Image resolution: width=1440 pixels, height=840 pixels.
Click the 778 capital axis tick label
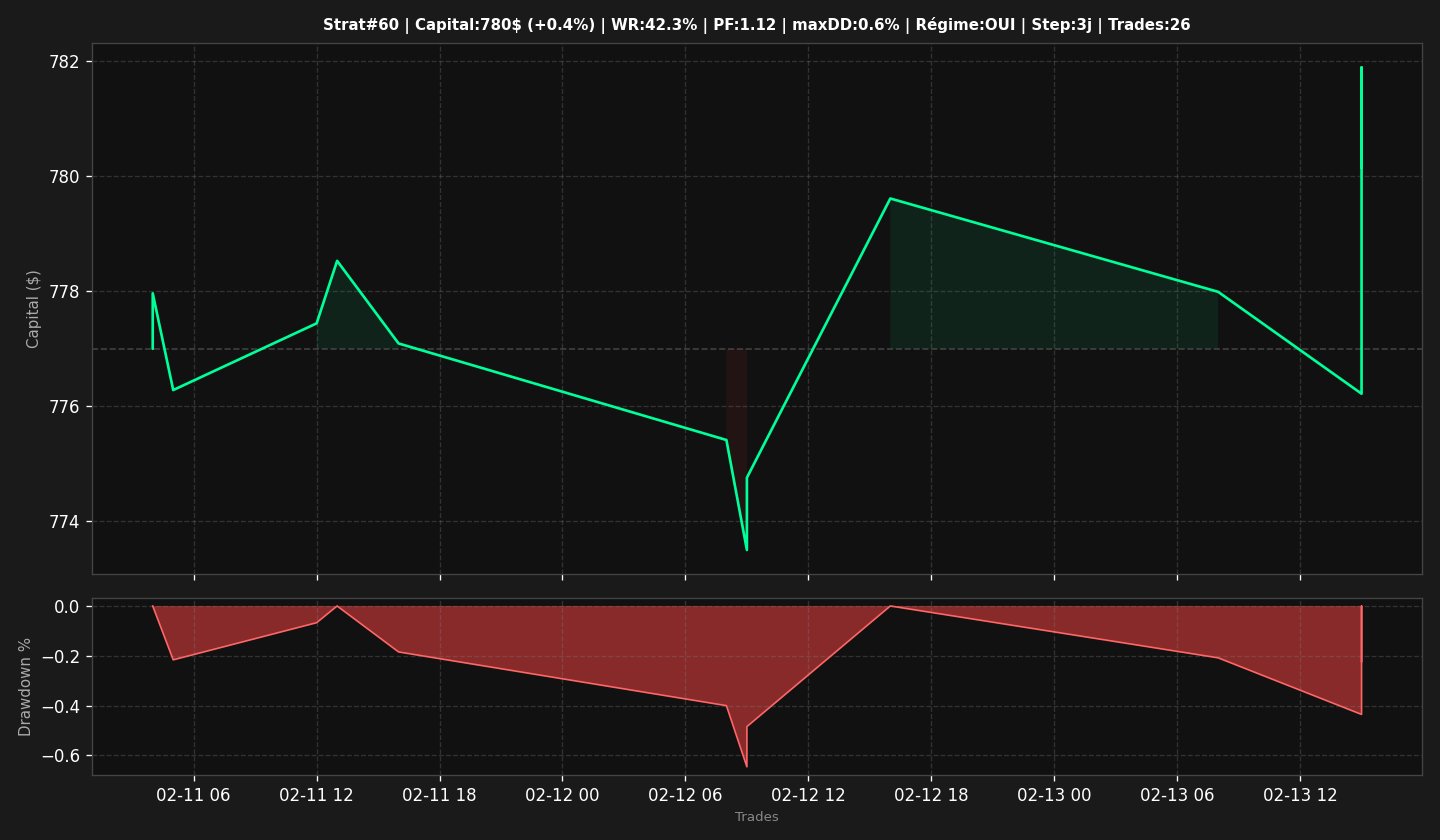pos(62,292)
